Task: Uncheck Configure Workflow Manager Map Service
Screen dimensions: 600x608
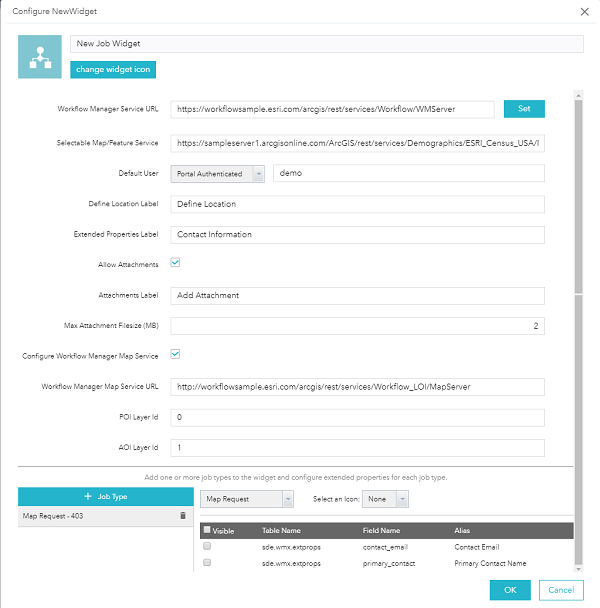Action: pos(175,353)
